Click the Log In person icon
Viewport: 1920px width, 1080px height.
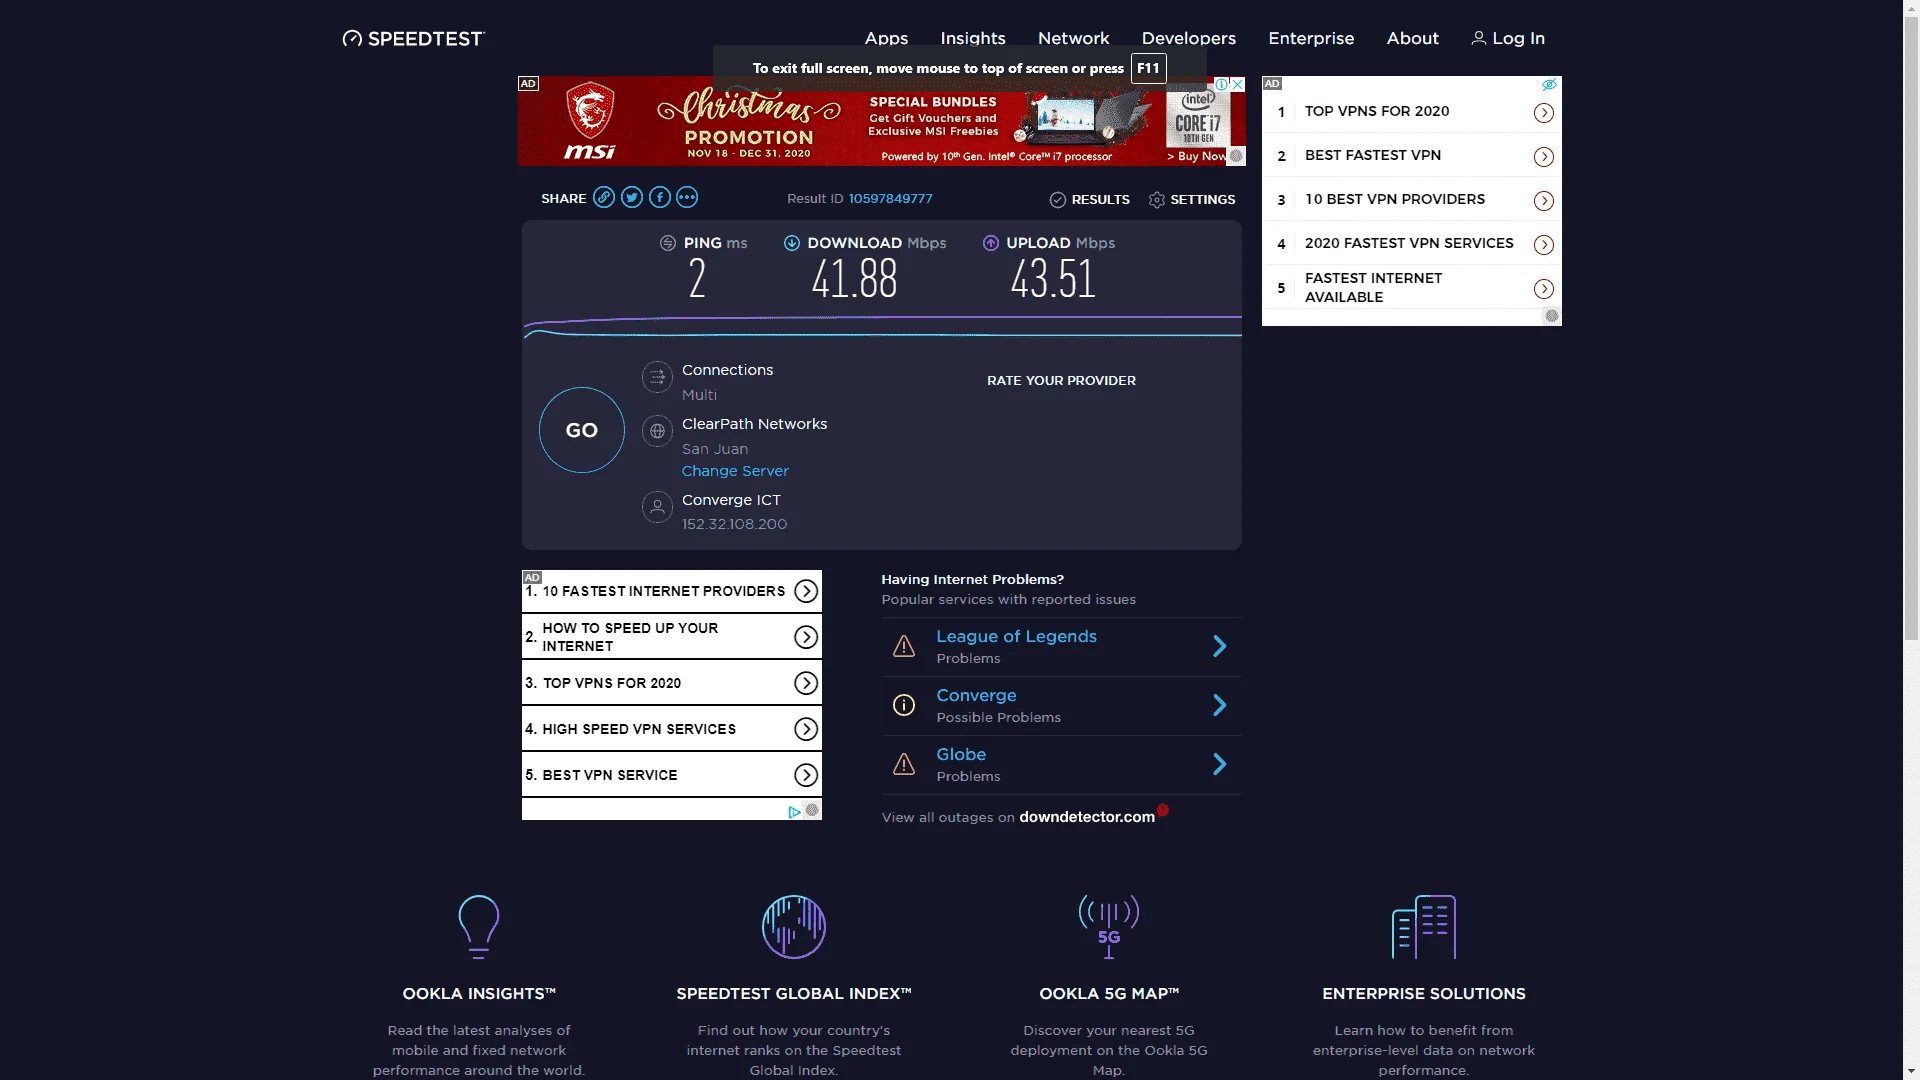(x=1478, y=38)
